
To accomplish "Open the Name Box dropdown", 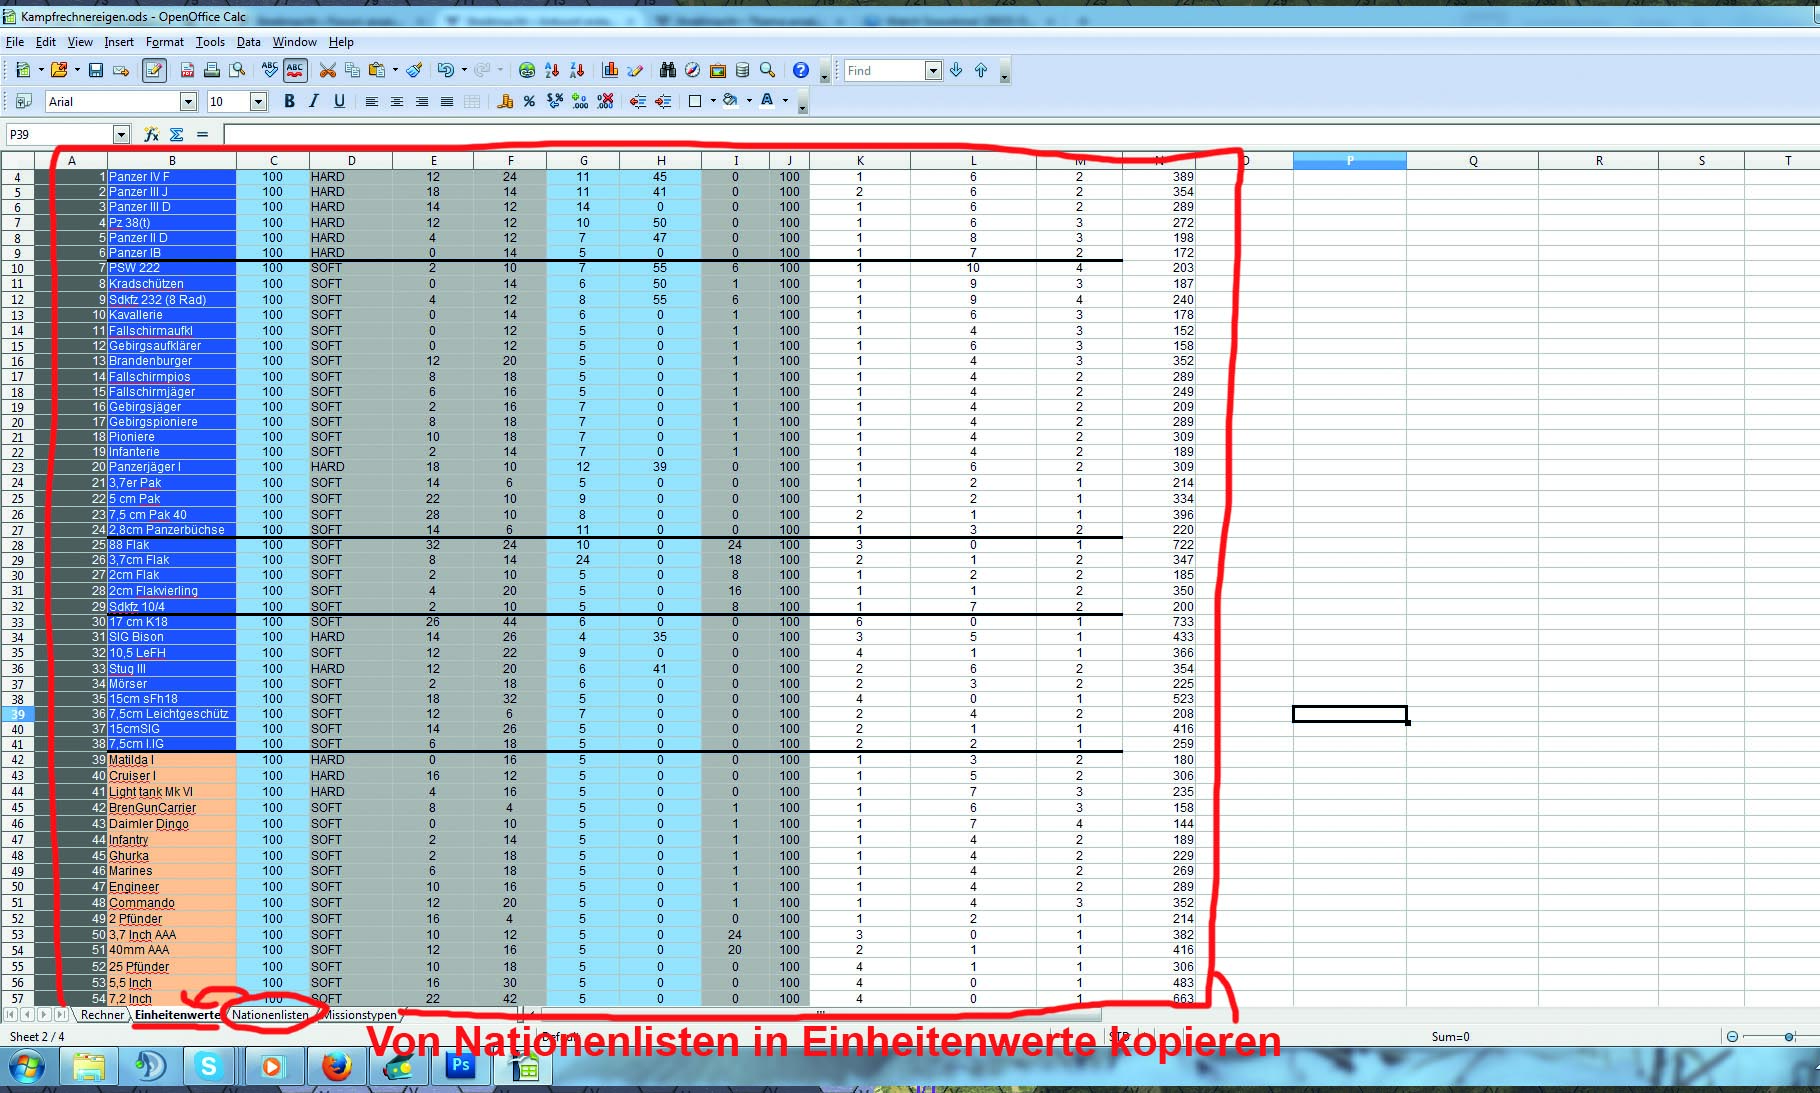I will 121,134.
